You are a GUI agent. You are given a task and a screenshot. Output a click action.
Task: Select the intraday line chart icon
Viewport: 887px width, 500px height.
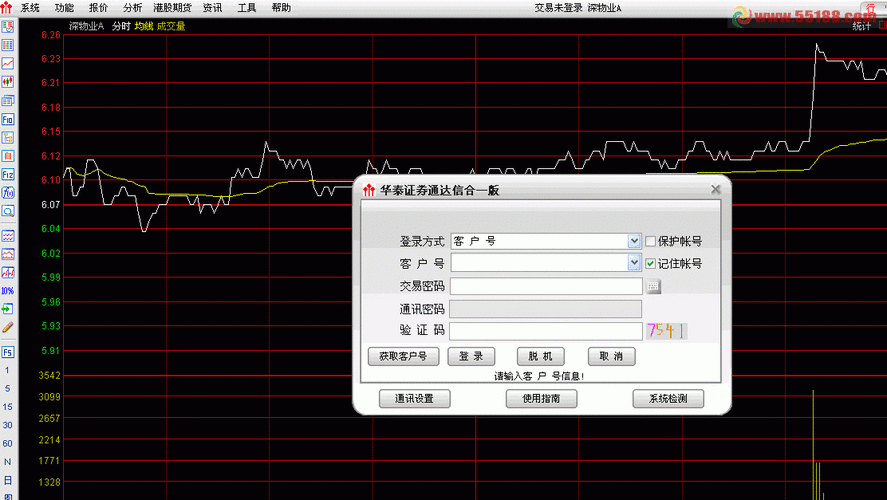tap(7, 63)
